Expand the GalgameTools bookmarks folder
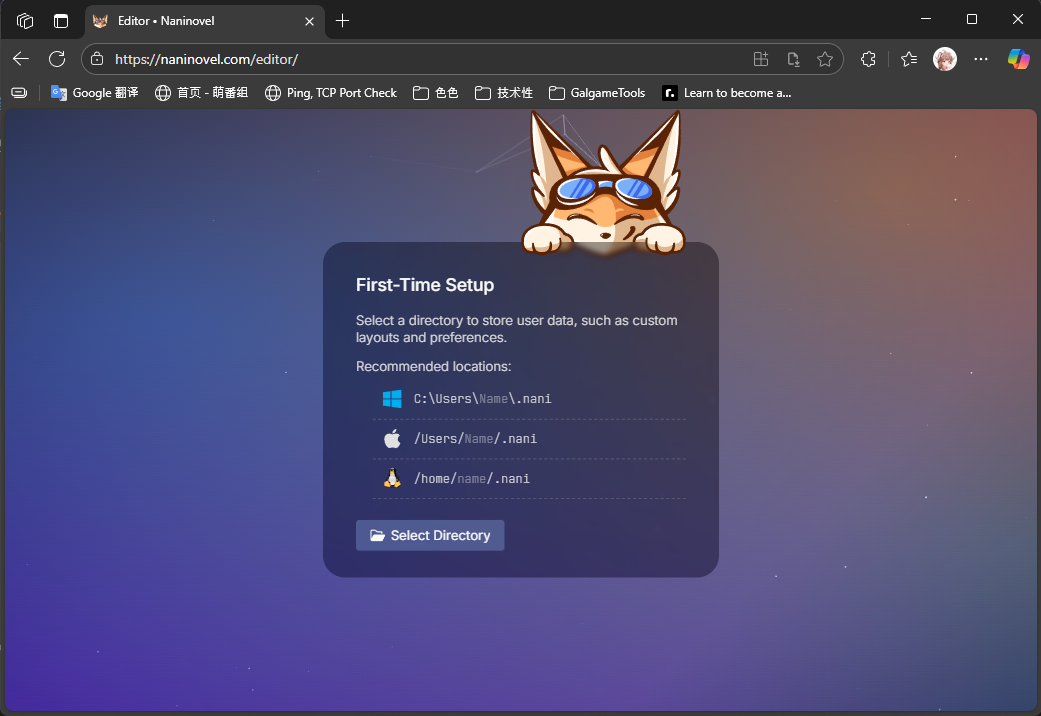The height and width of the screenshot is (716, 1041). pos(597,93)
